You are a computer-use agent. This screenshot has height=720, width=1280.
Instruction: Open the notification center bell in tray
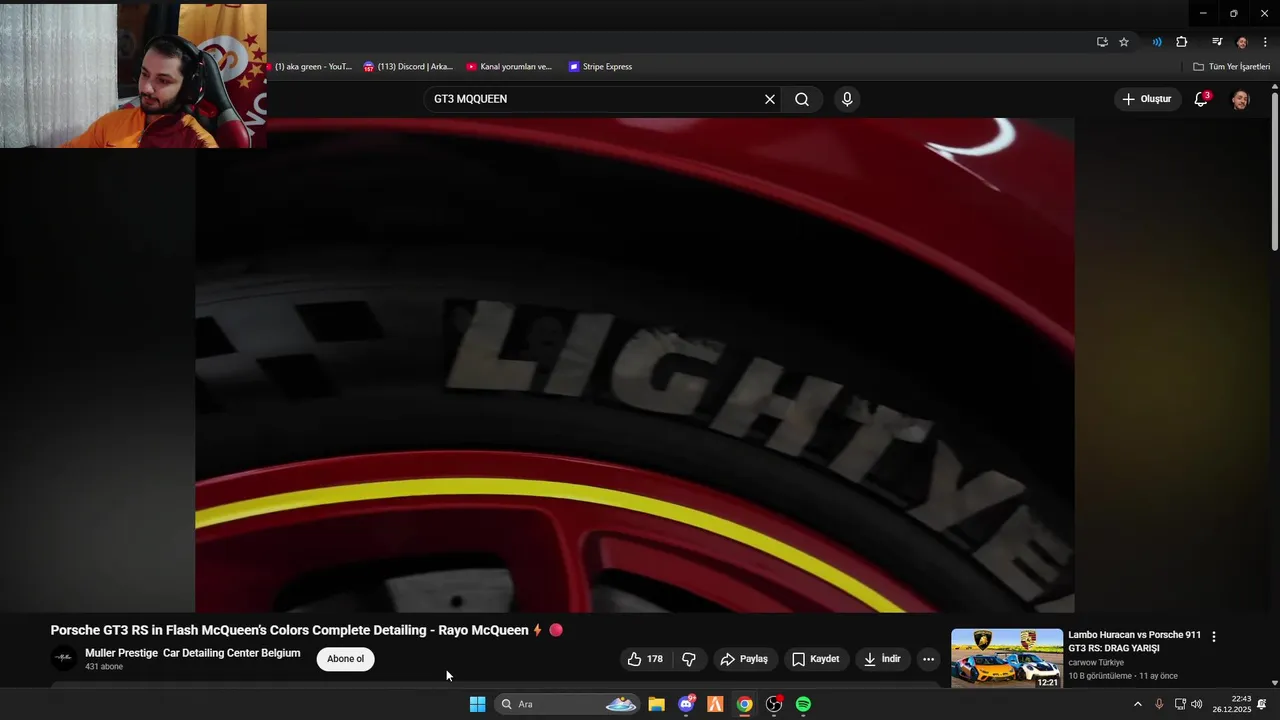click(1262, 704)
